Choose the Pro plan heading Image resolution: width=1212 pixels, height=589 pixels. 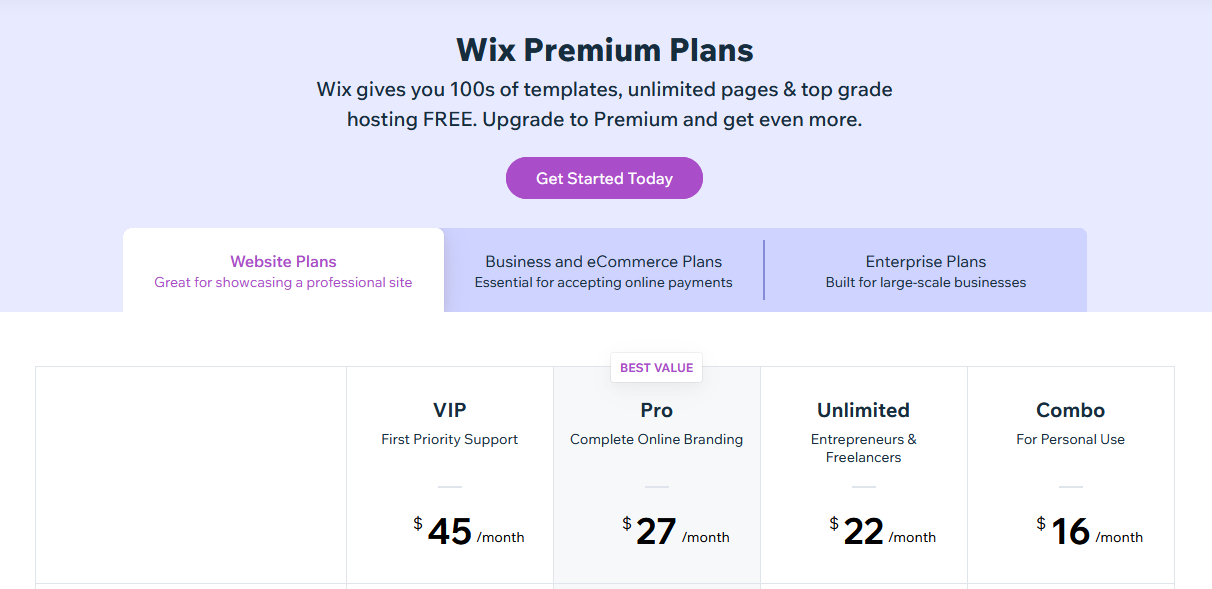[x=657, y=410]
